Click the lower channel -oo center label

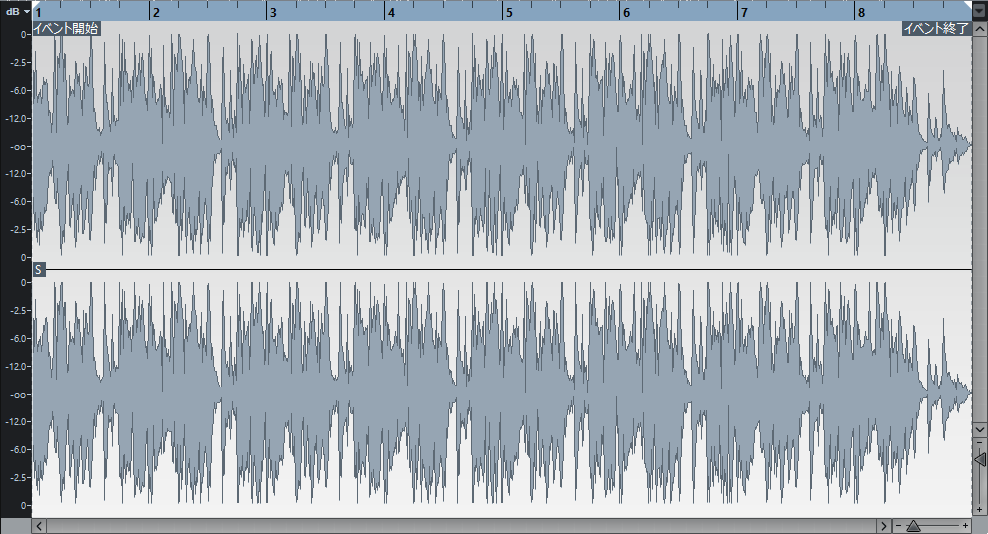[x=20, y=394]
